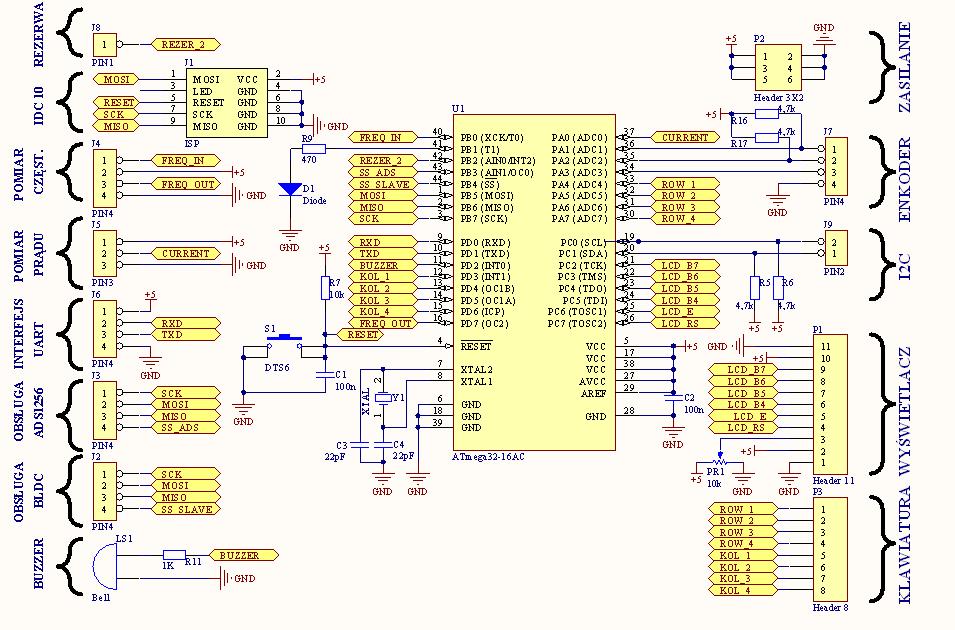Click the J5 PIN3 connector

105,253
